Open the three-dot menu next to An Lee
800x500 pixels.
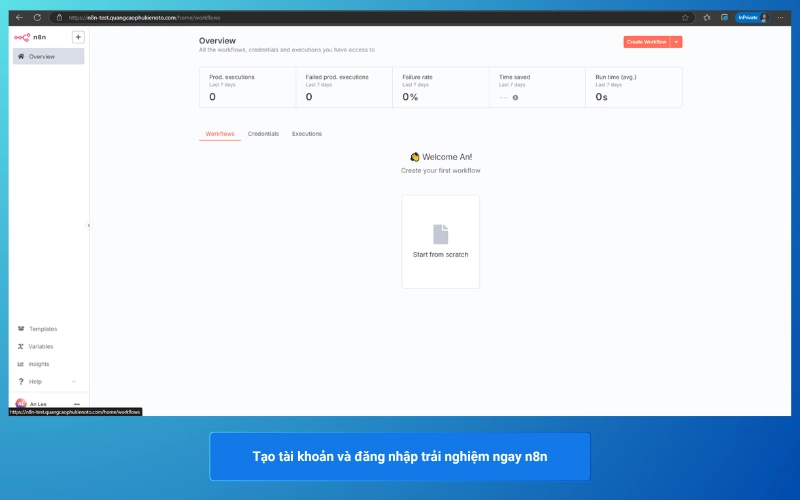[77, 404]
